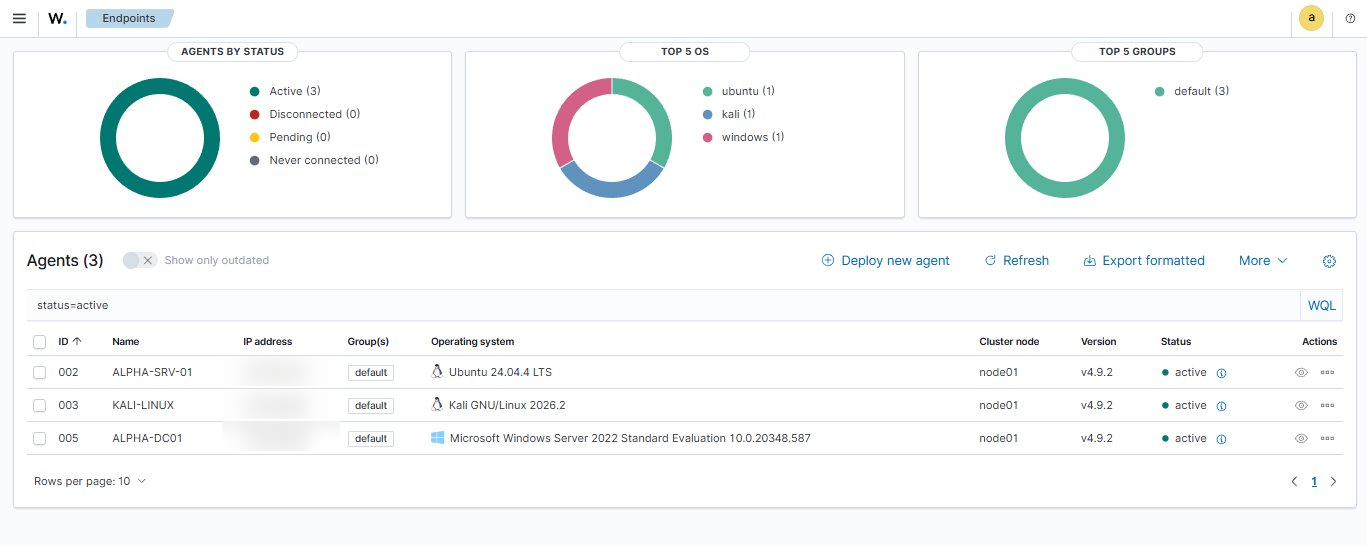Click default group badge for ALPHA-DC01
The width and height of the screenshot is (1372, 560).
coord(371,438)
